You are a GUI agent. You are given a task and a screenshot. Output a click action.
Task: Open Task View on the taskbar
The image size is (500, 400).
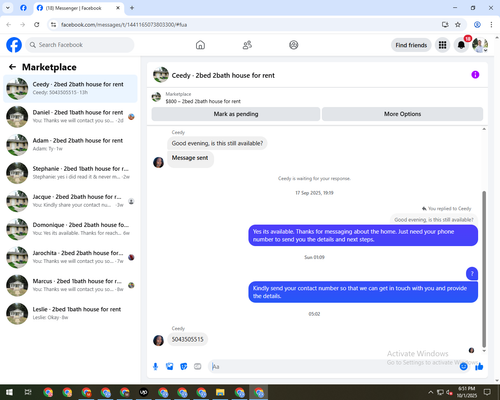pyautogui.click(x=28, y=392)
